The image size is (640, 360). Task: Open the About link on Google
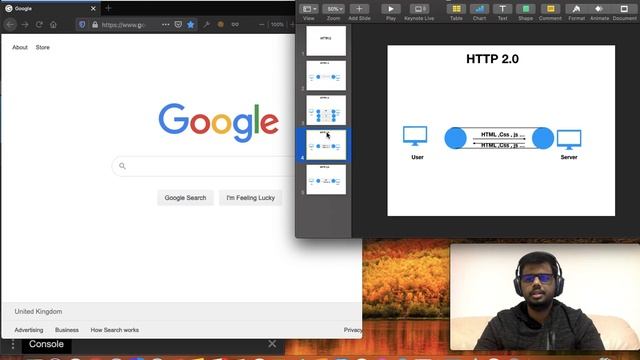[20, 47]
